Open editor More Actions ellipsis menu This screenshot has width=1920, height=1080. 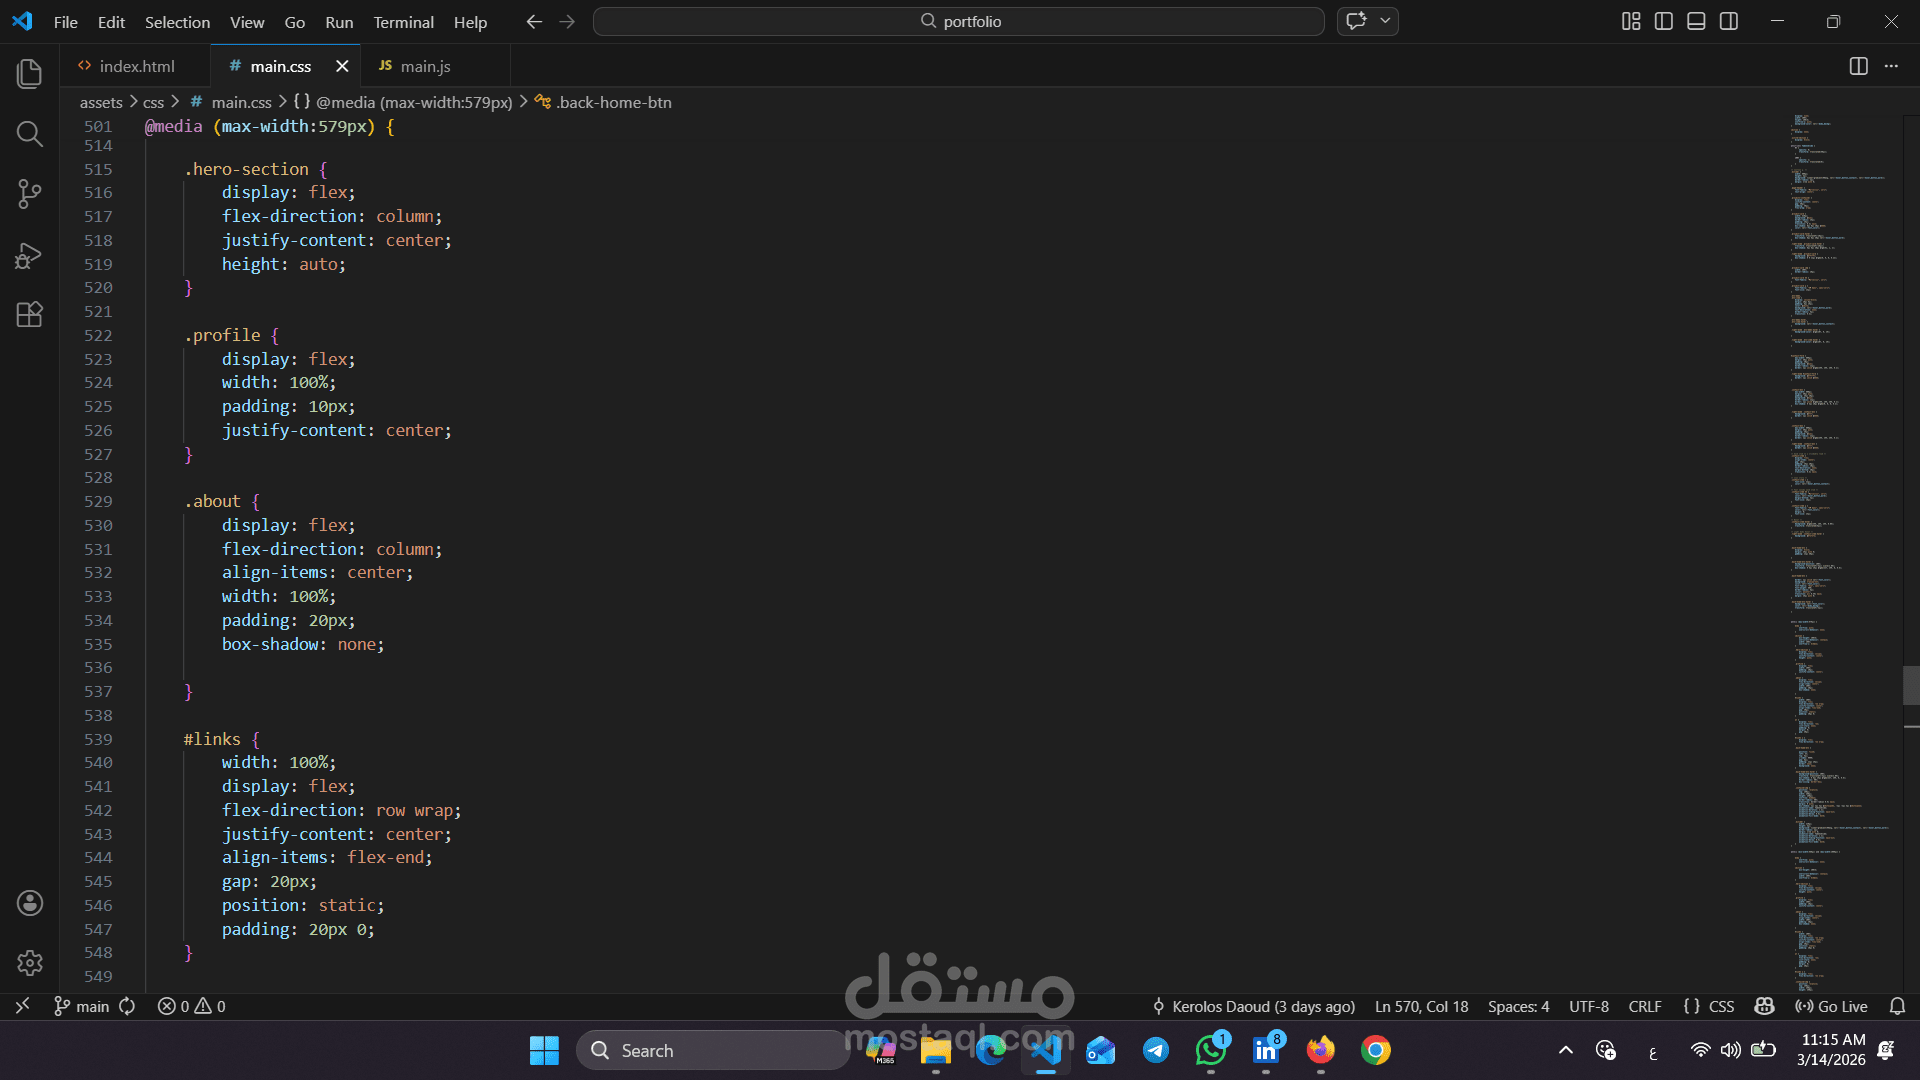[1891, 66]
